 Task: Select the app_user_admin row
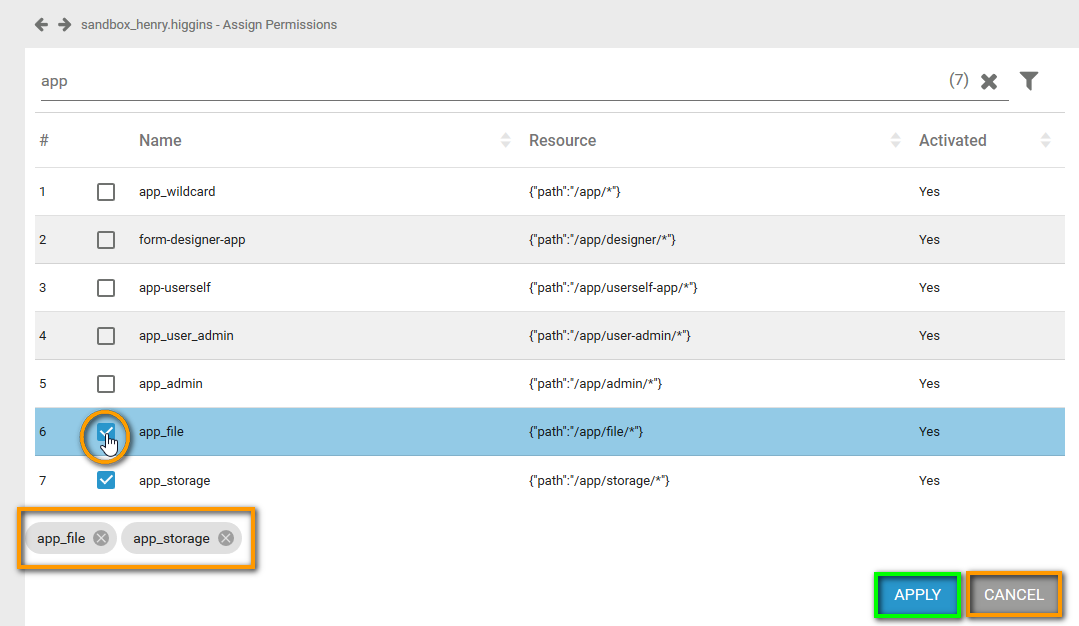(106, 335)
